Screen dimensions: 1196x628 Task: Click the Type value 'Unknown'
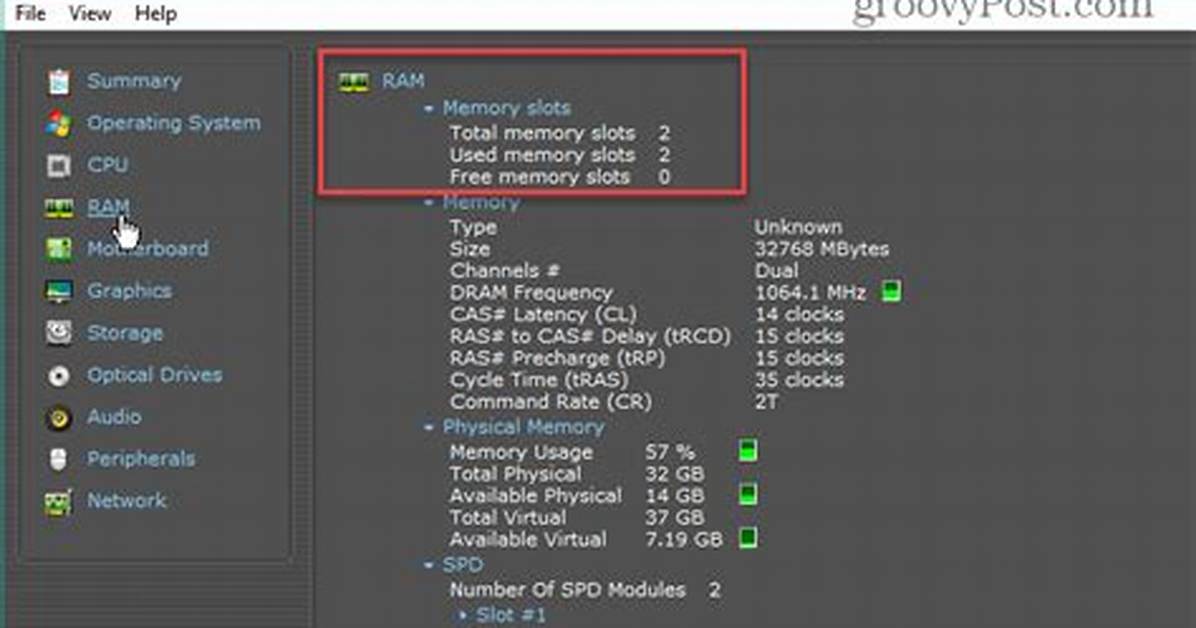pyautogui.click(x=799, y=227)
